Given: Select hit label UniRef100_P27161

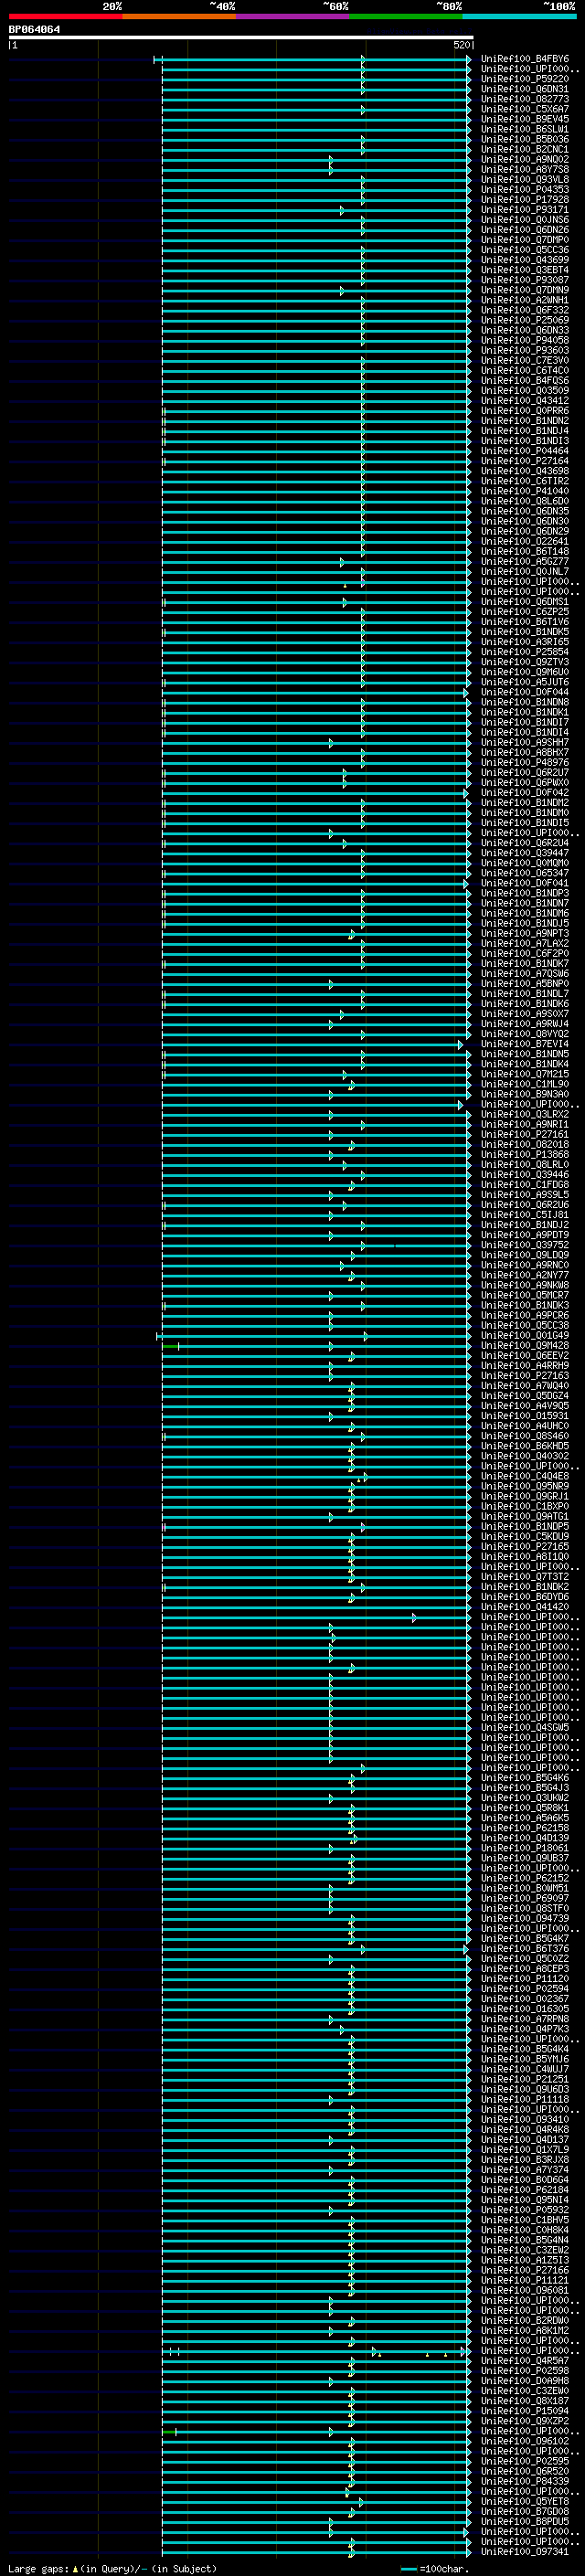Looking at the screenshot, I should click(525, 1134).
